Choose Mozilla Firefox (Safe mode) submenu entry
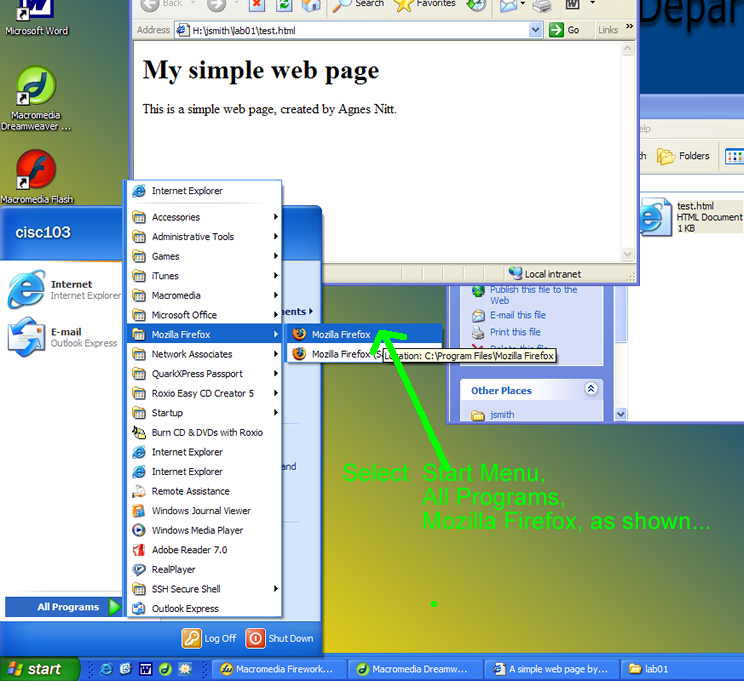This screenshot has height=681, width=744. 335,354
